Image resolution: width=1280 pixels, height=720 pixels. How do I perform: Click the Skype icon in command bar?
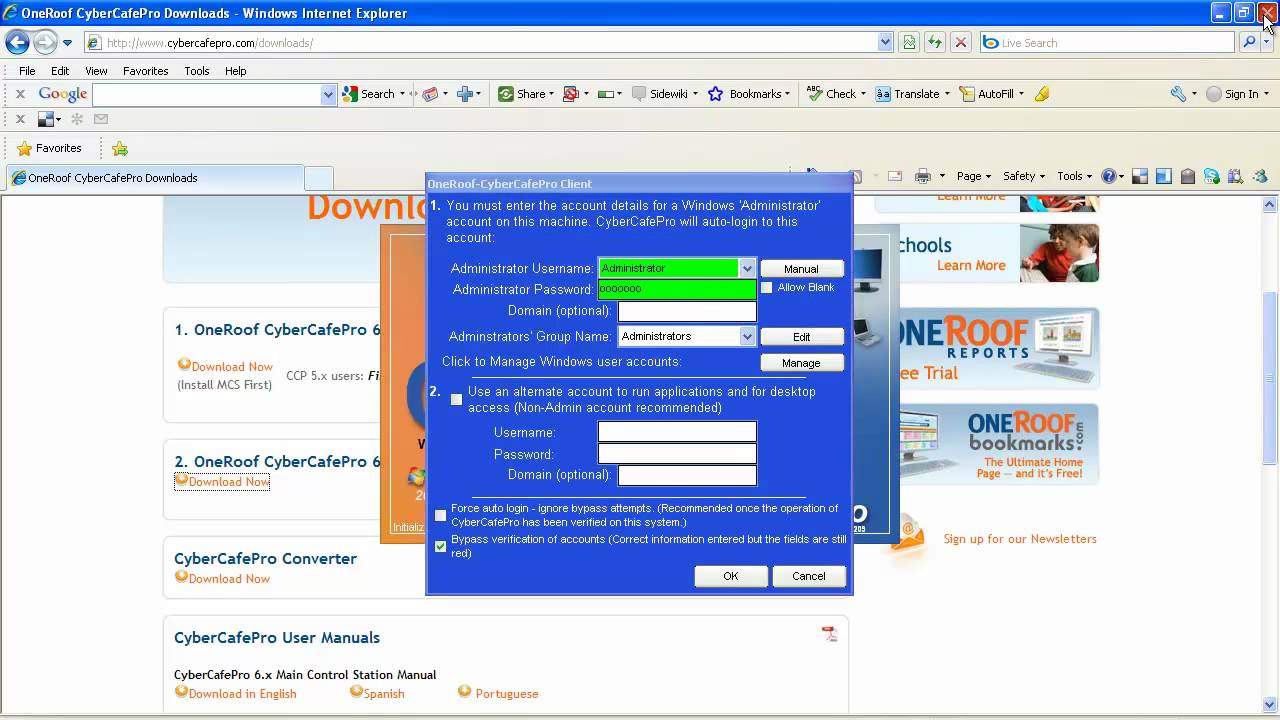click(x=1211, y=176)
